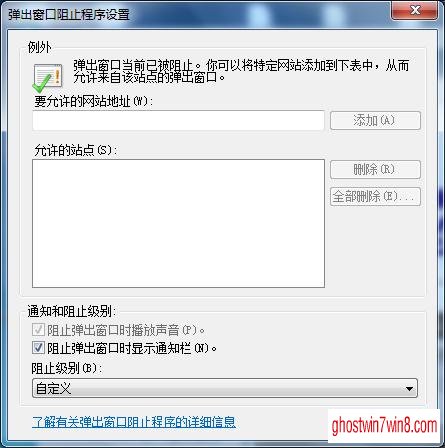Uncheck 阻止弹出窗口时显示通知栏(N) checkbox

click(38, 348)
